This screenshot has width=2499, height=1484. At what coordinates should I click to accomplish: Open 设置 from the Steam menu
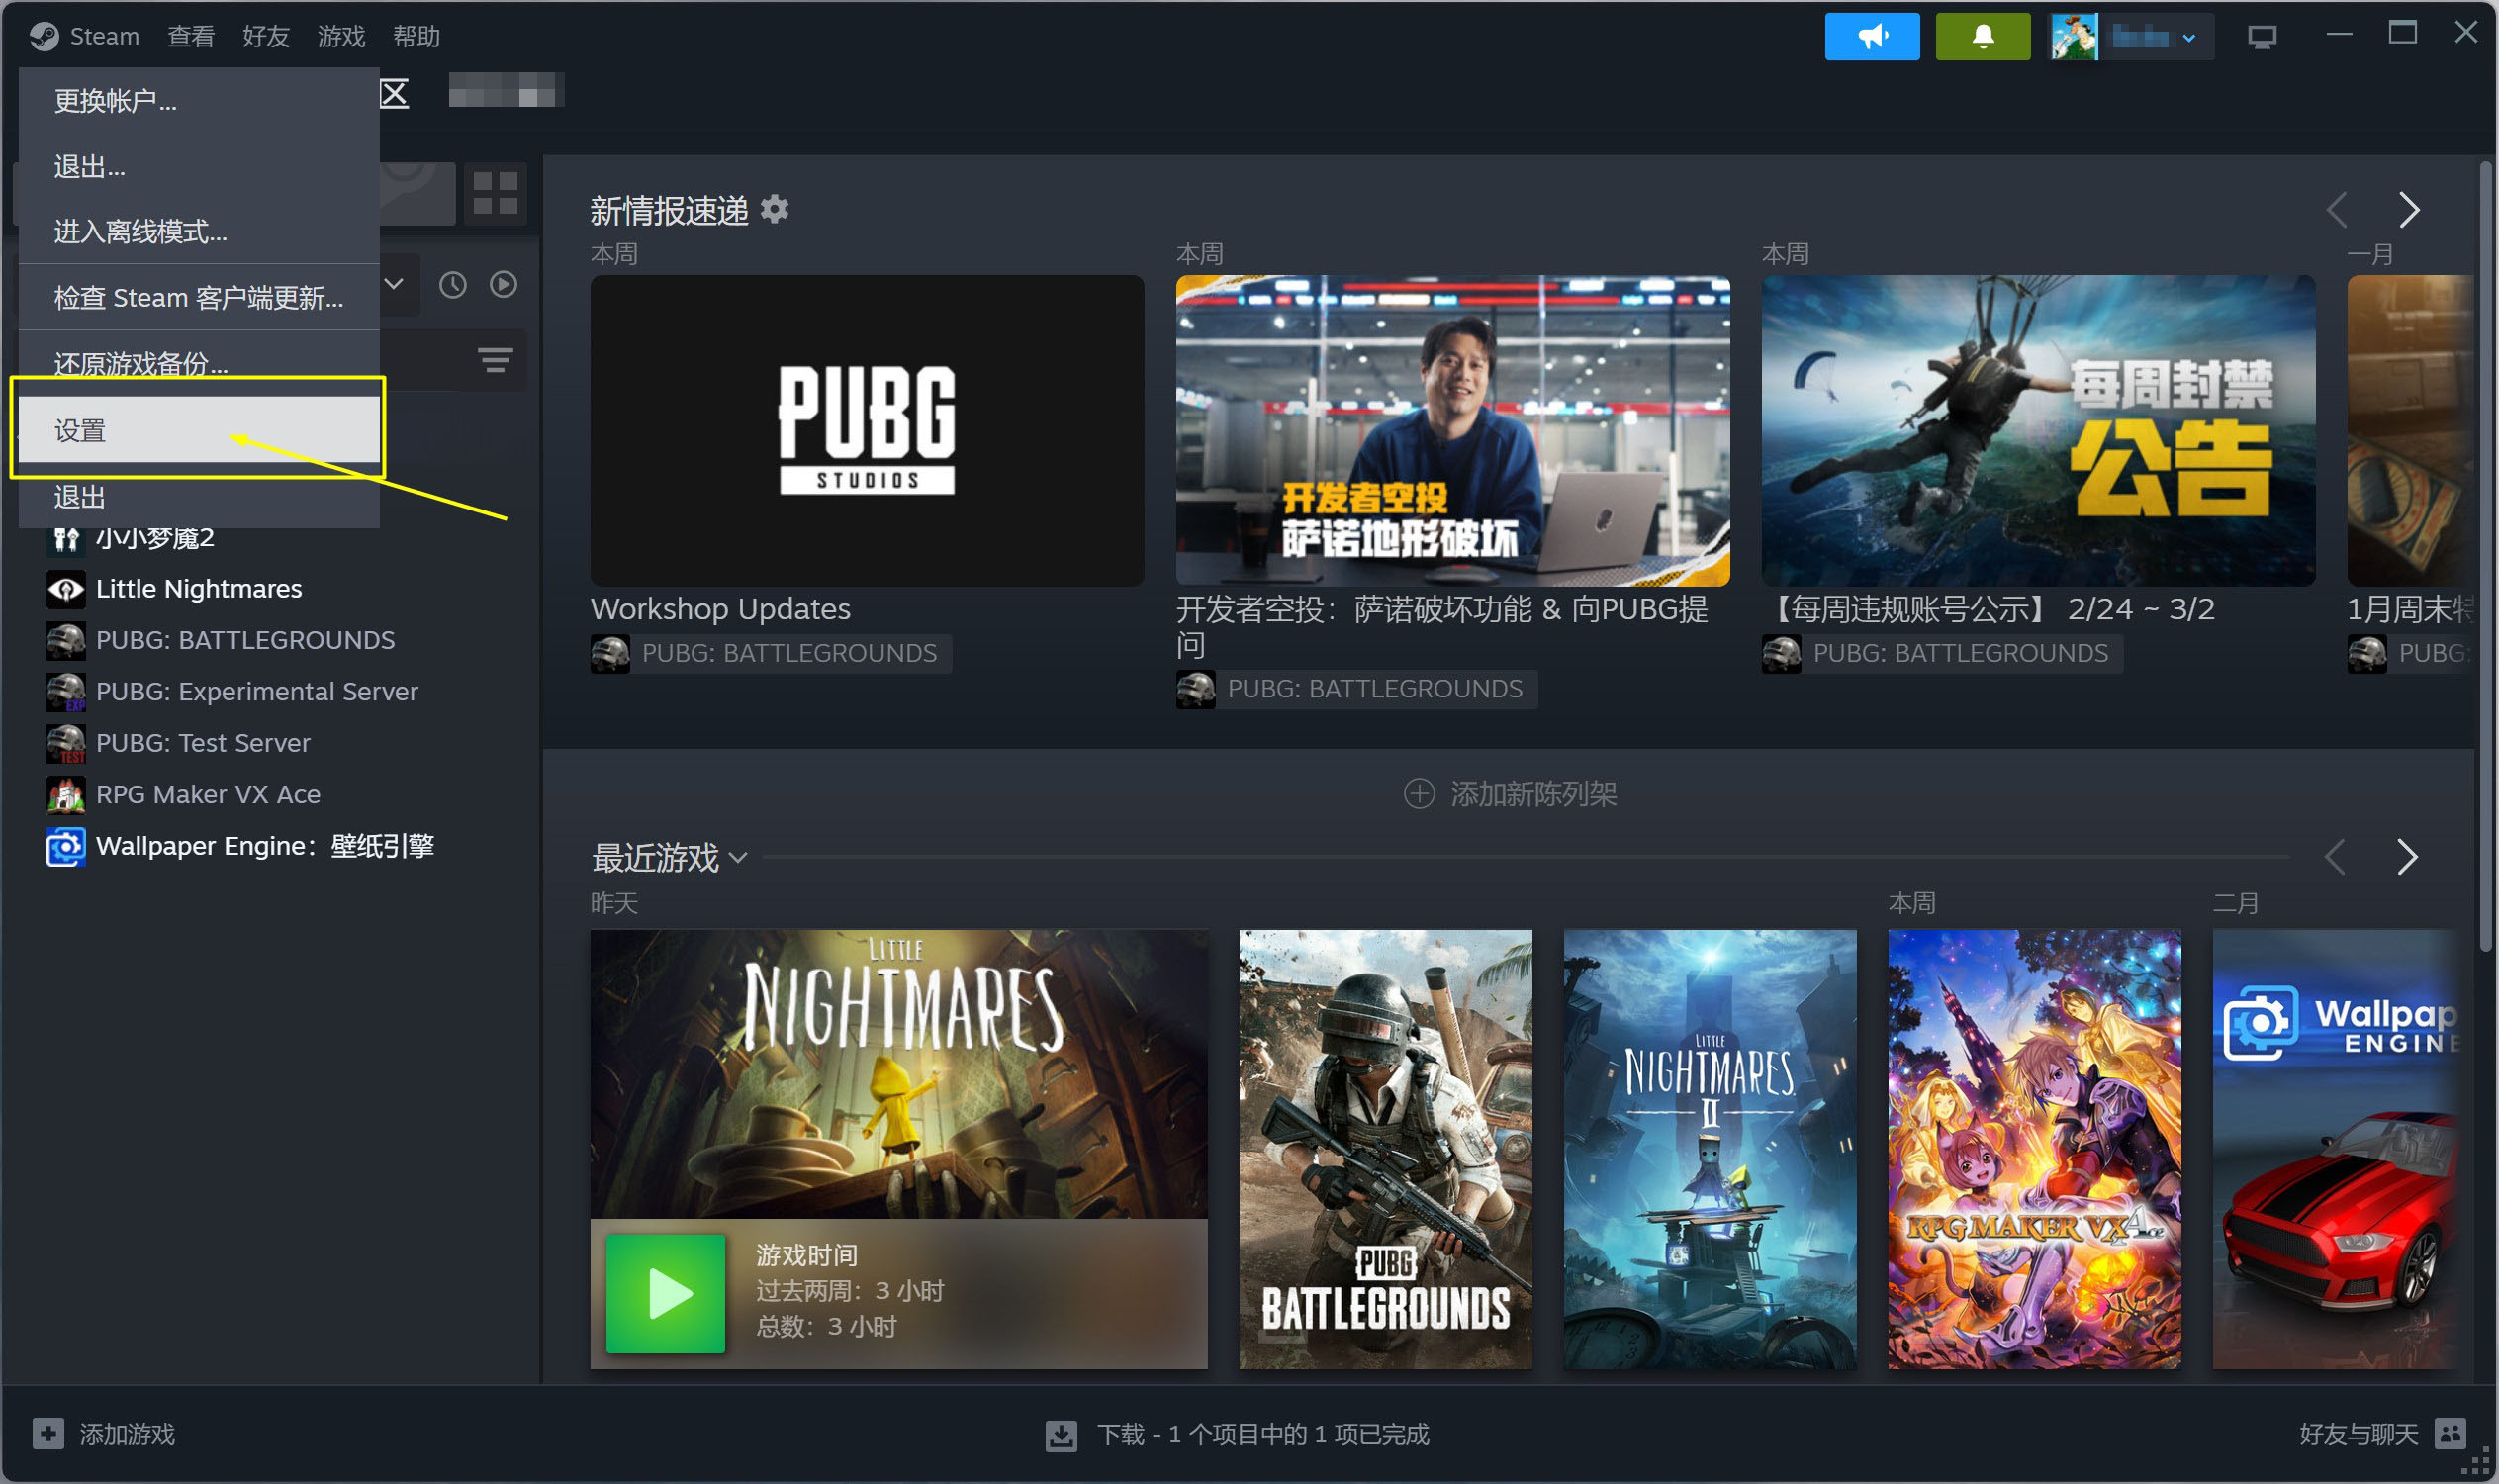(x=199, y=430)
